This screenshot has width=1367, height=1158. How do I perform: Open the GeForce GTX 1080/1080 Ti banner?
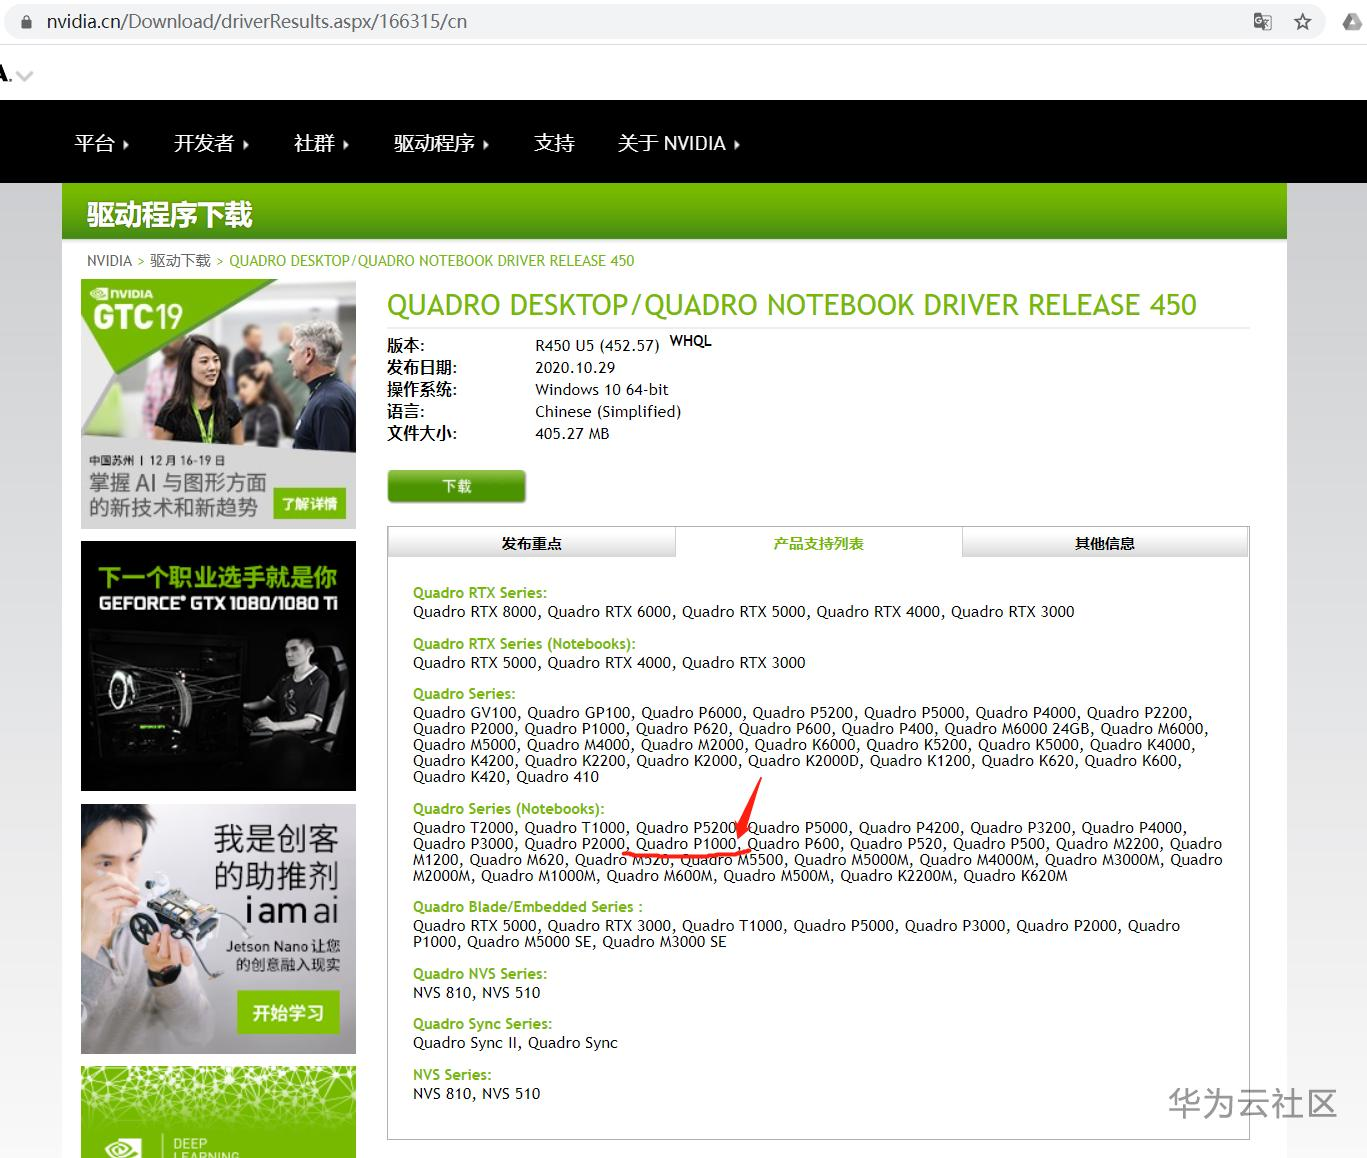point(218,666)
